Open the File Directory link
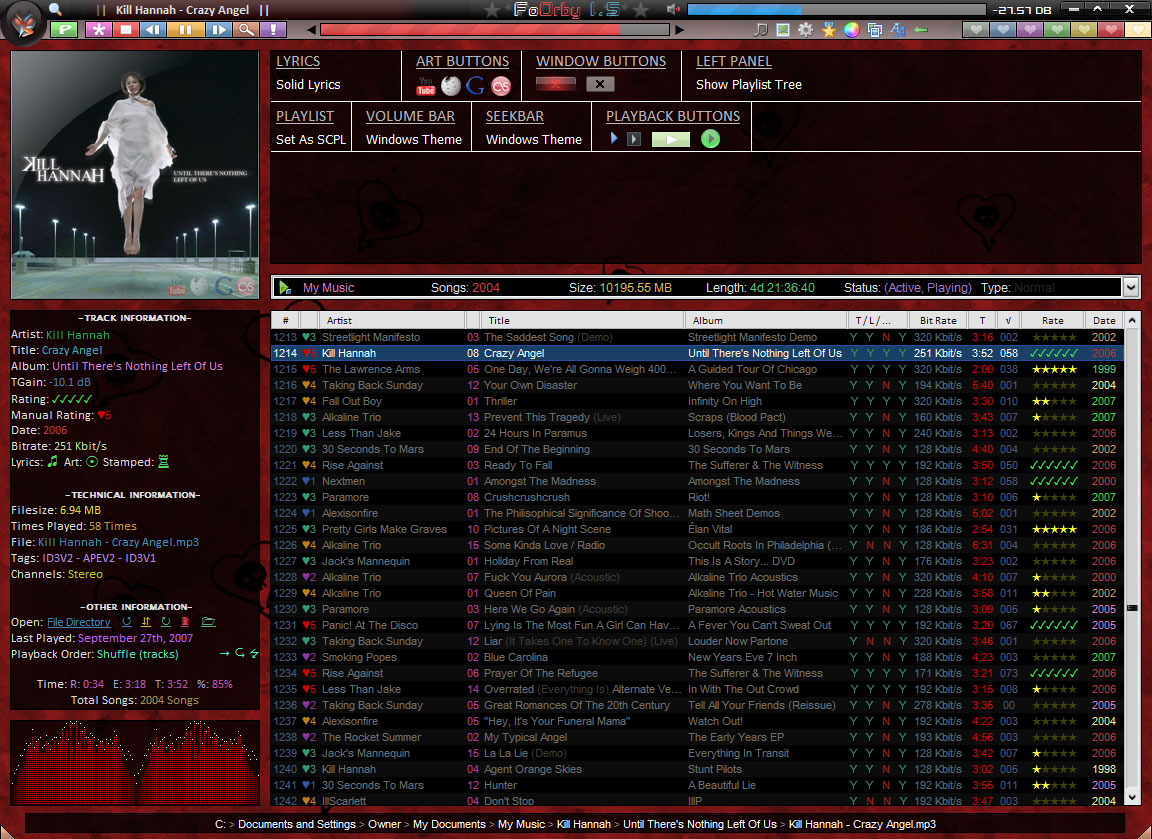Image resolution: width=1152 pixels, height=839 pixels. pyautogui.click(x=79, y=622)
